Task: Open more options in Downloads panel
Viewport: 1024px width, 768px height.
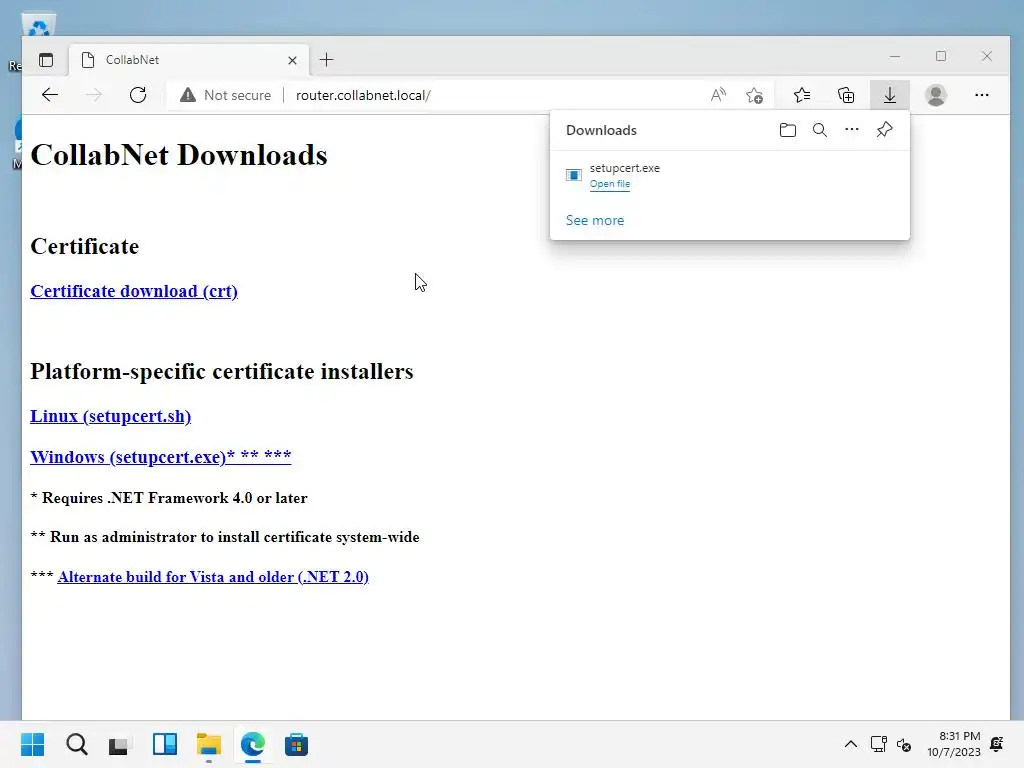Action: tap(852, 129)
